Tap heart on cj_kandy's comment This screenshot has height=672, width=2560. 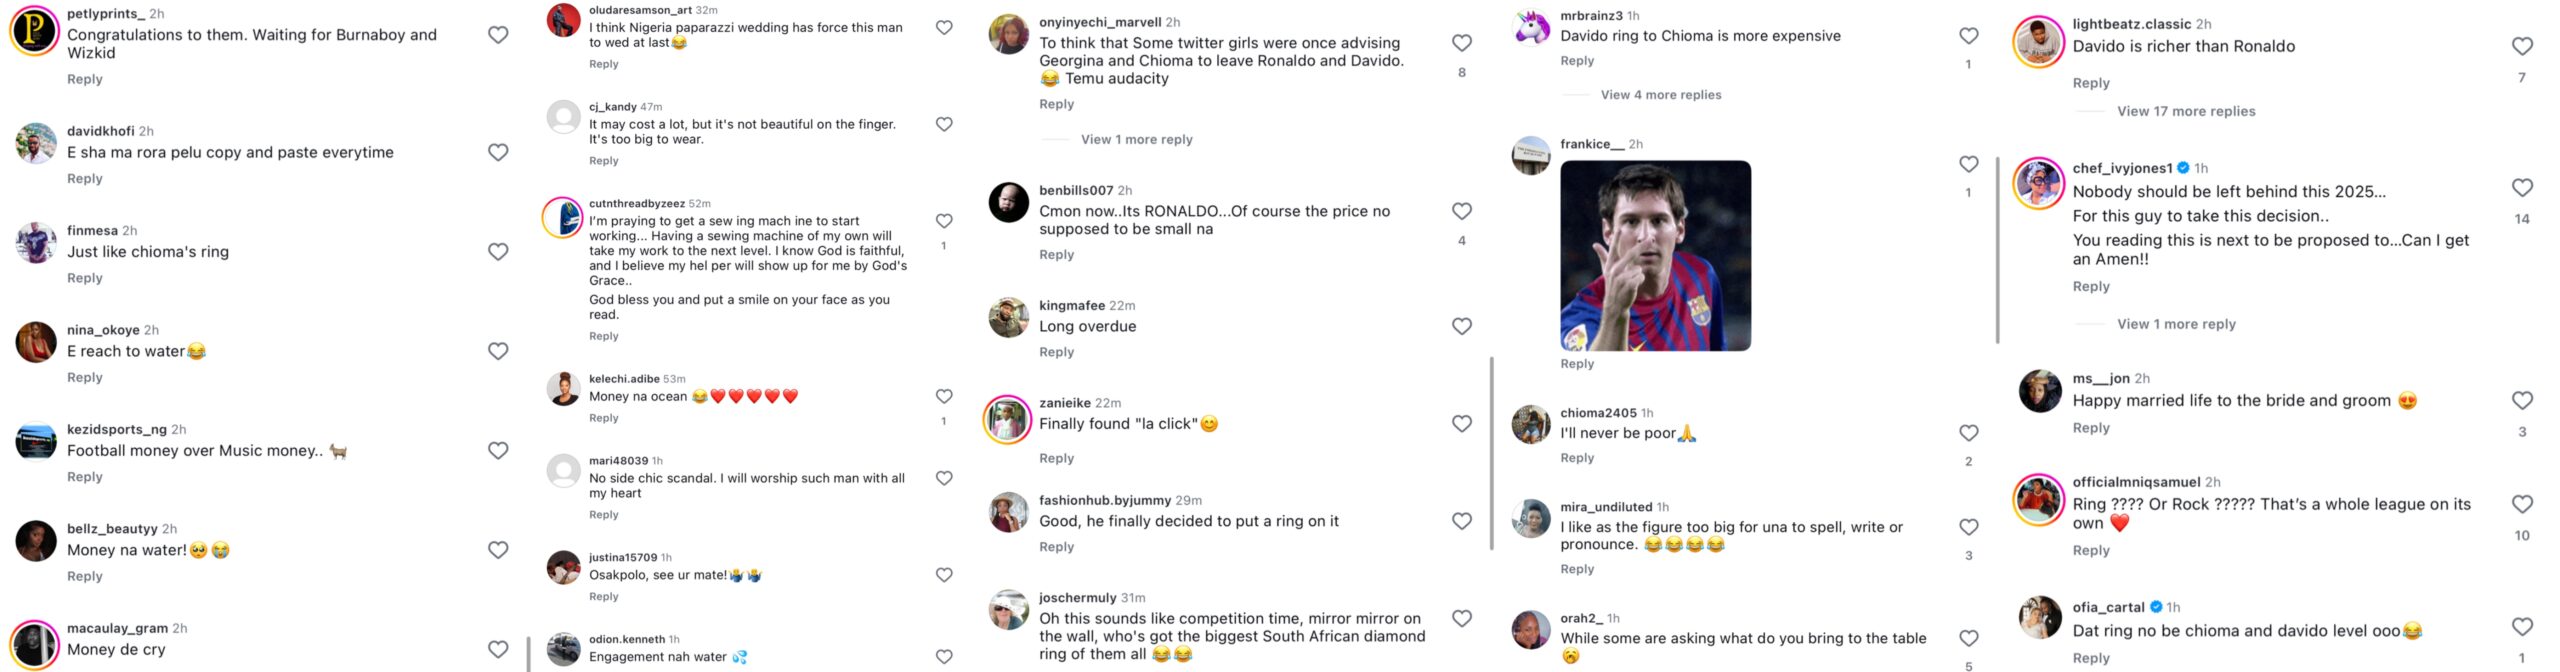[x=944, y=124]
